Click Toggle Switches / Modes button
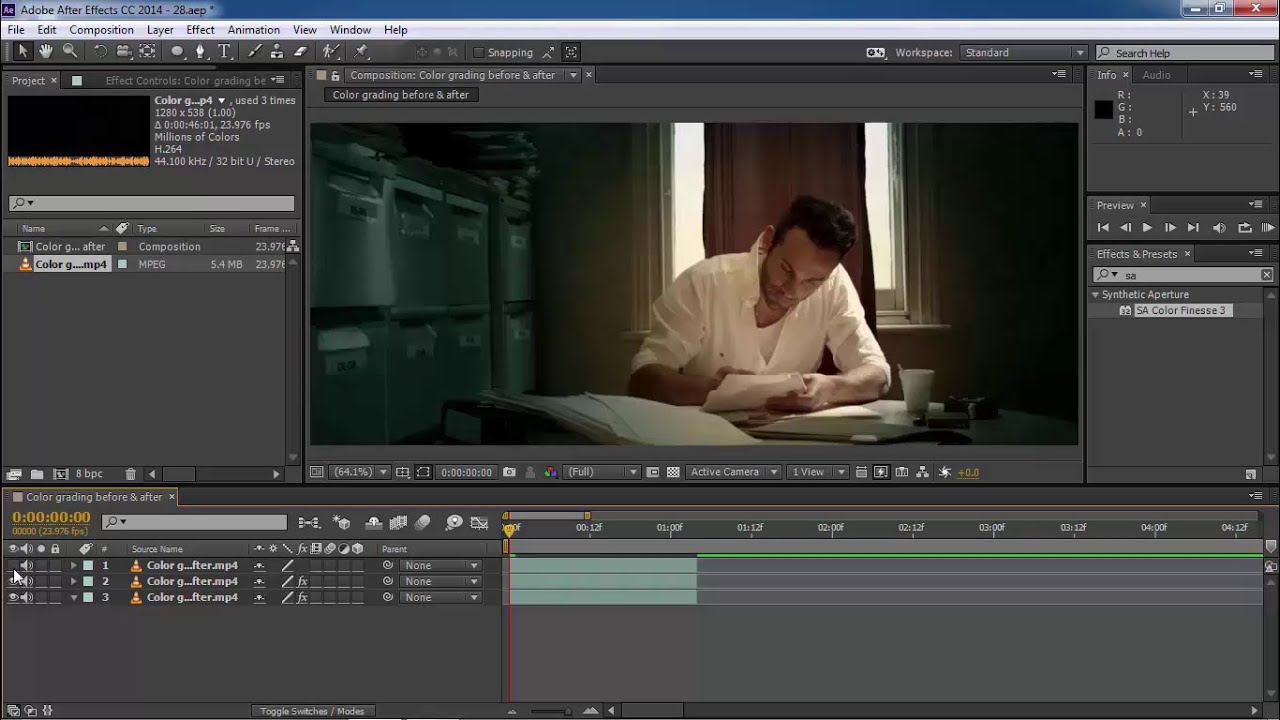Viewport: 1280px width, 720px height. pos(312,711)
